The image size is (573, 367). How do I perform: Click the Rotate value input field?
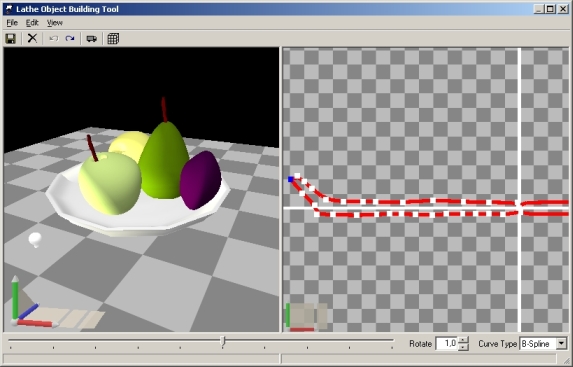pos(447,344)
